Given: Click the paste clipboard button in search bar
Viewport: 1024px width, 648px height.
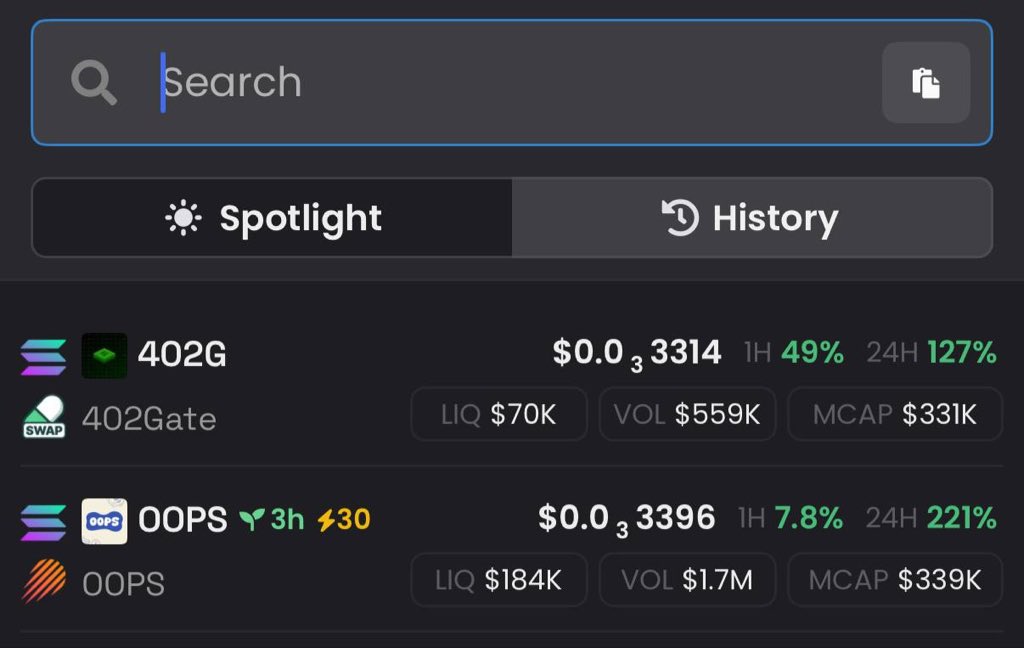Looking at the screenshot, I should (x=925, y=83).
